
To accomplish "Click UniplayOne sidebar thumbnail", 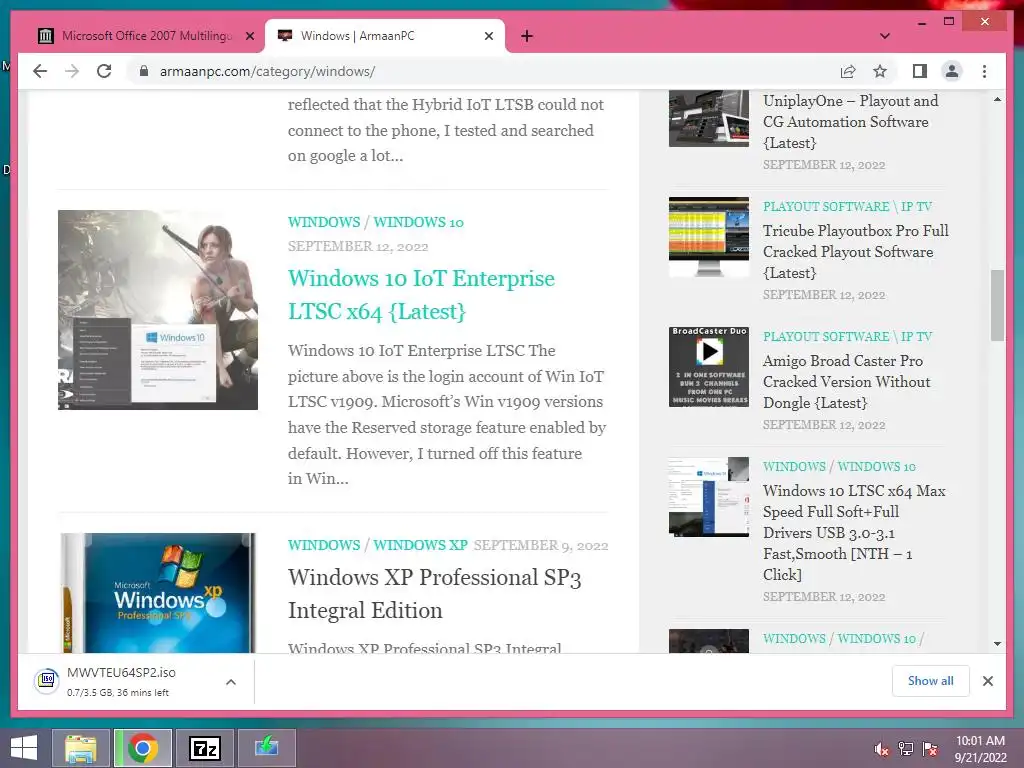I will [x=709, y=118].
